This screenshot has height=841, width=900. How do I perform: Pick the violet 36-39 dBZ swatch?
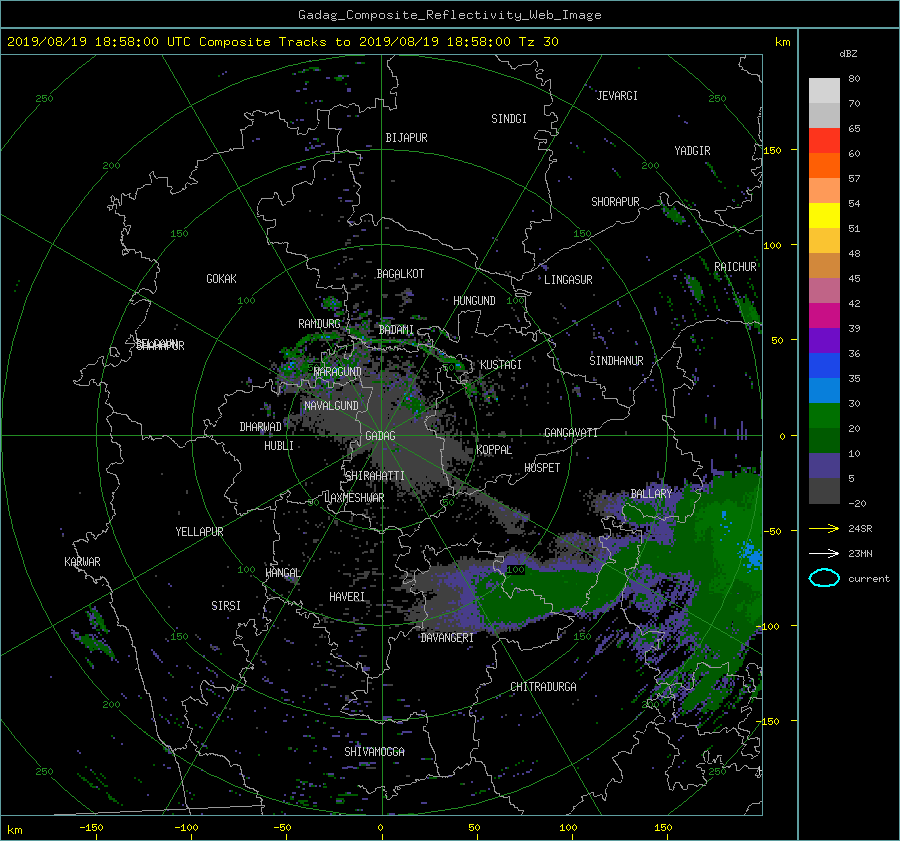click(x=824, y=340)
